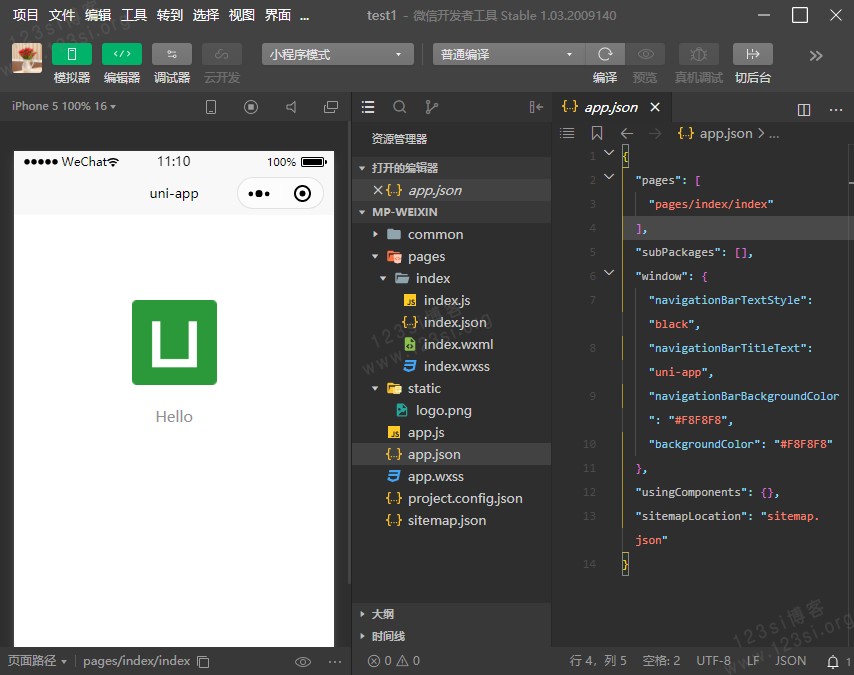Close the app.json editor tab
The height and width of the screenshot is (675, 854).
tap(655, 107)
